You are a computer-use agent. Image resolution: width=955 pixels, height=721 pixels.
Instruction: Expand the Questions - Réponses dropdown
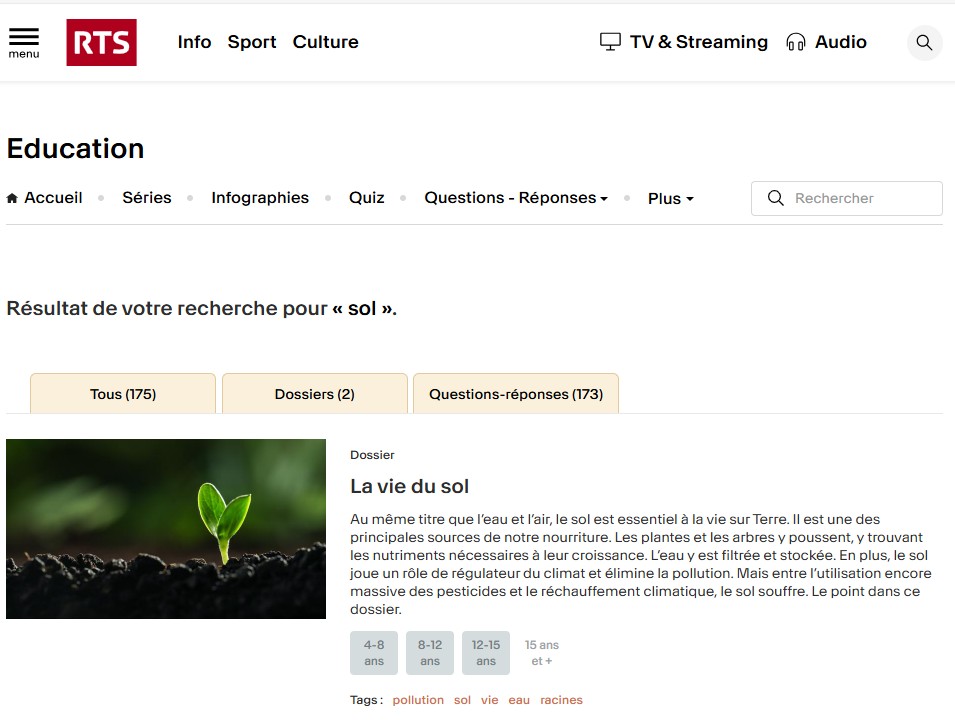(516, 198)
